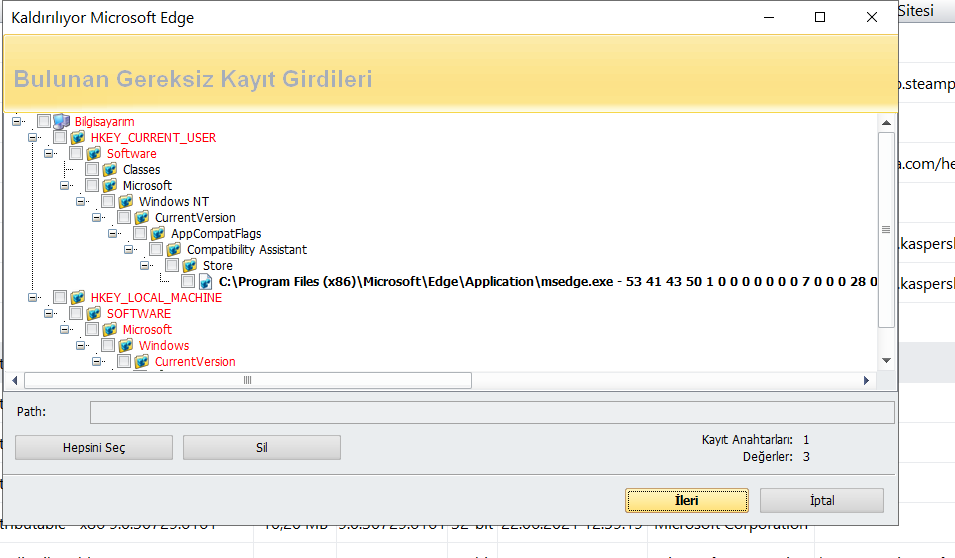The height and width of the screenshot is (558, 955).
Task: Click the Windows NT registry folder icon
Action: click(125, 202)
